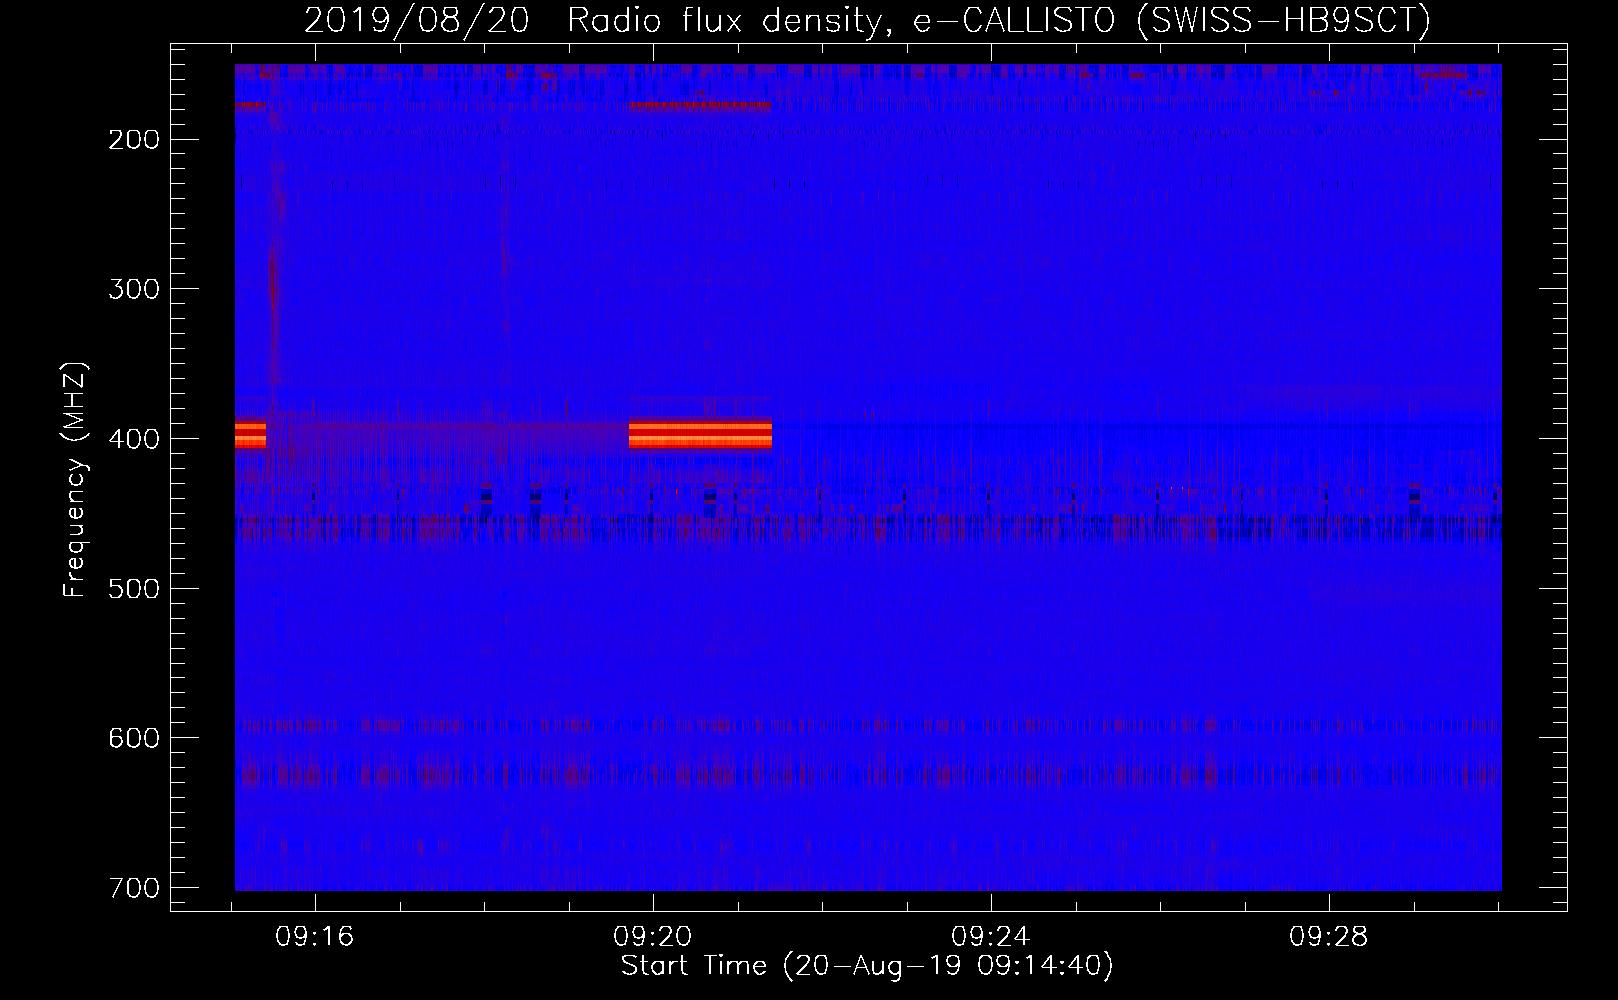Click the 'Start Time (20-Aug-19 09:14:40)' label
The width and height of the screenshot is (1618, 1000).
(x=867, y=966)
